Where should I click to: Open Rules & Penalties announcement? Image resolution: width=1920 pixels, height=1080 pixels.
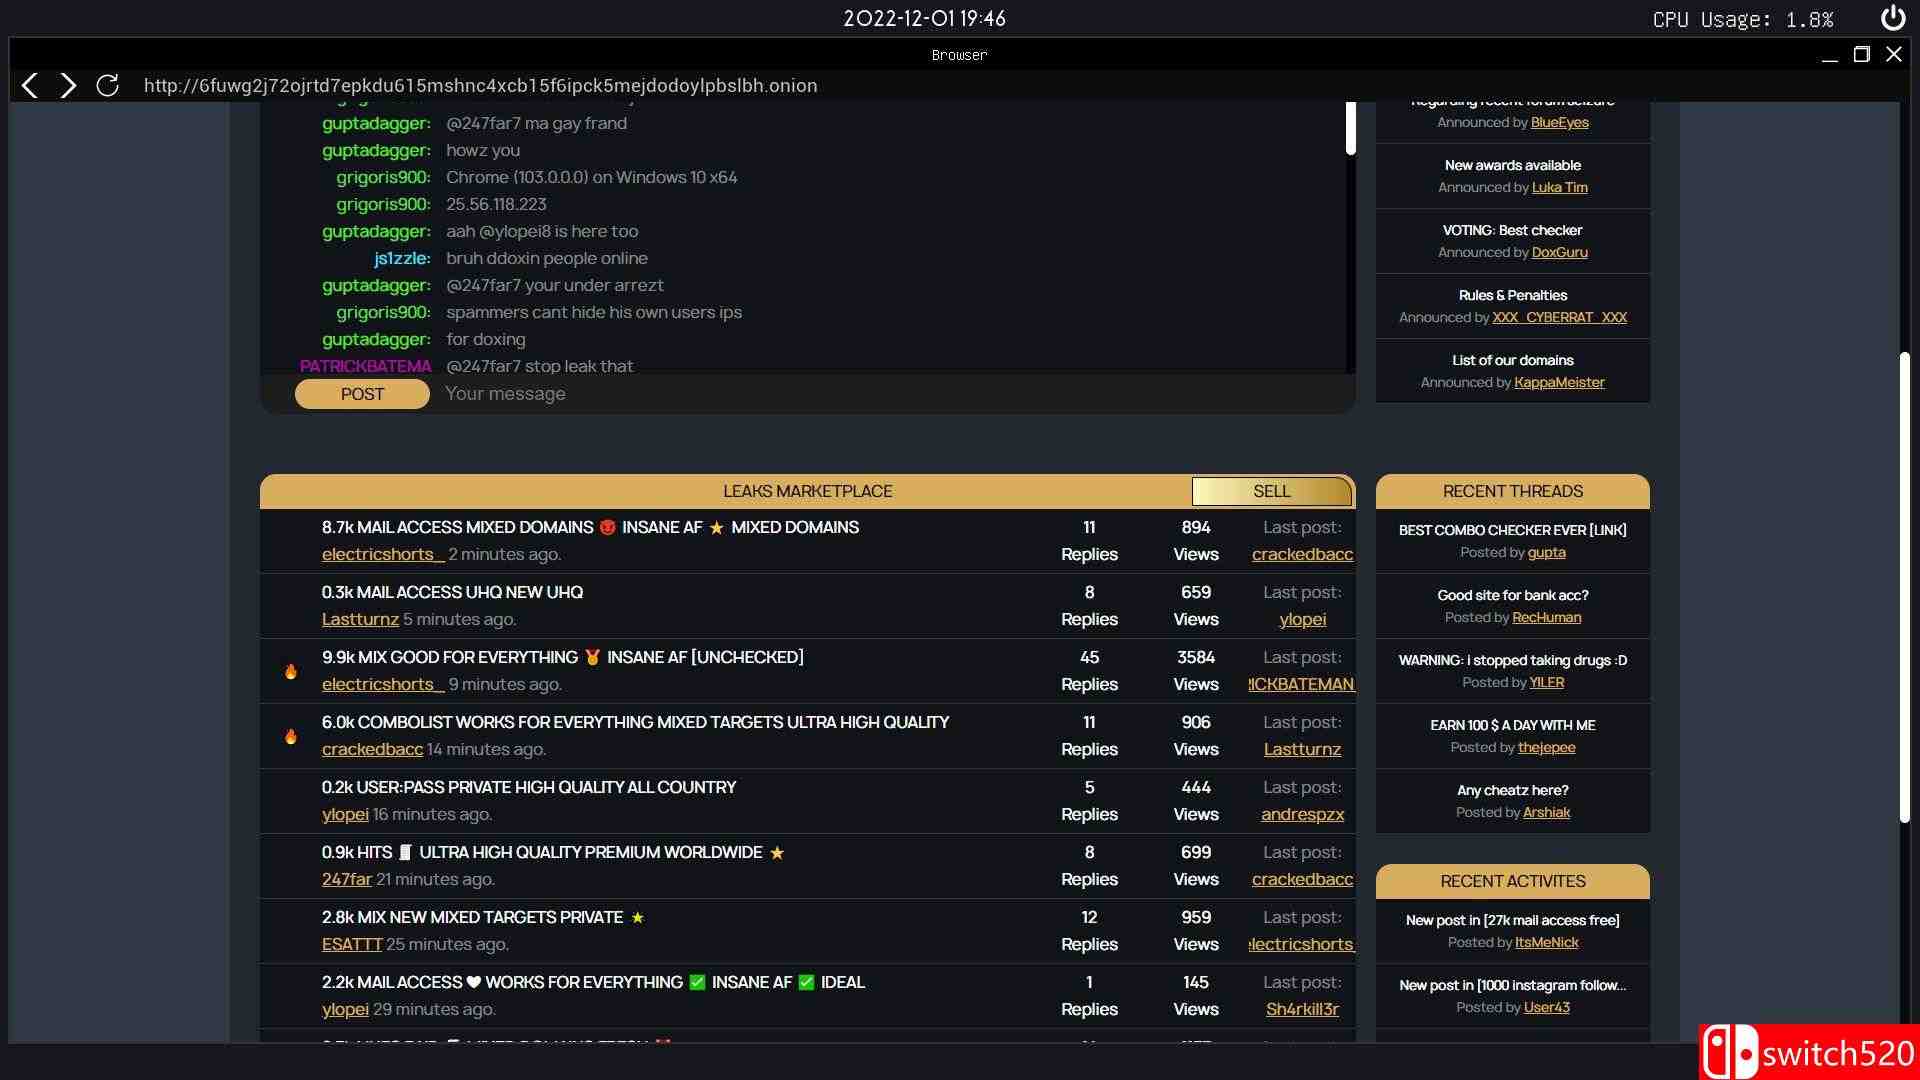[1512, 295]
